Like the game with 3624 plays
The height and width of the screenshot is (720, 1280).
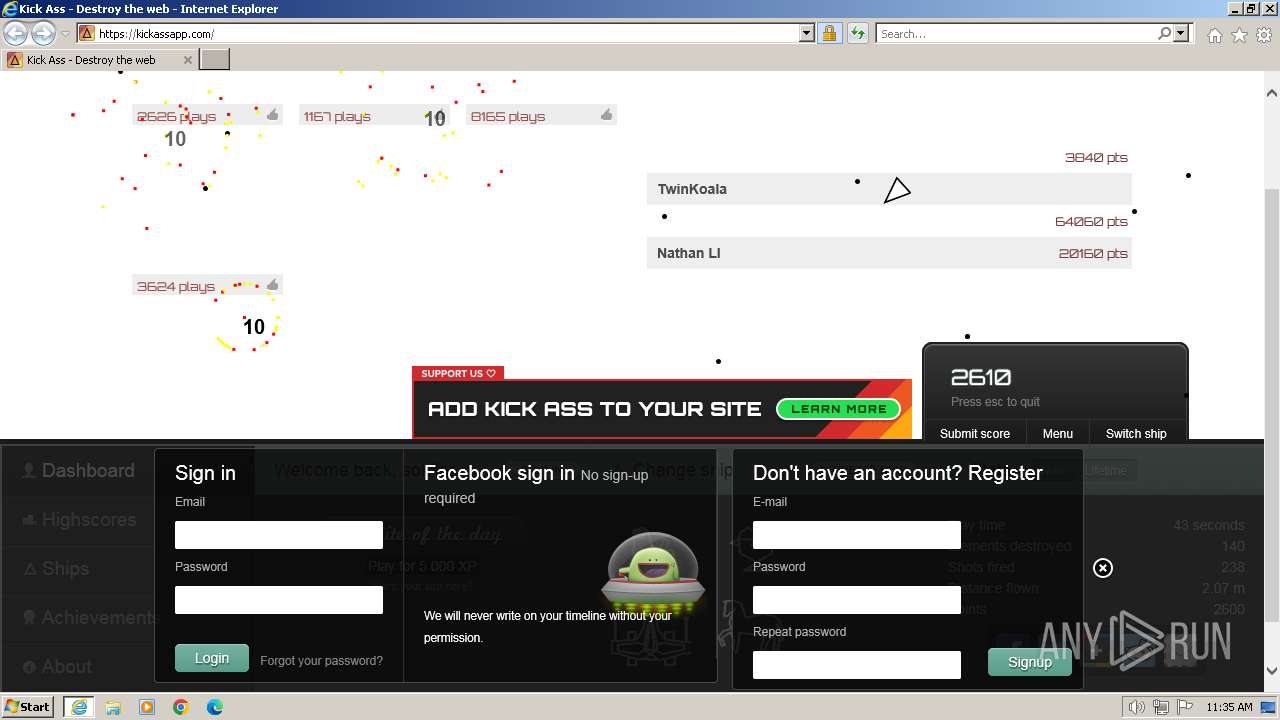pos(272,285)
